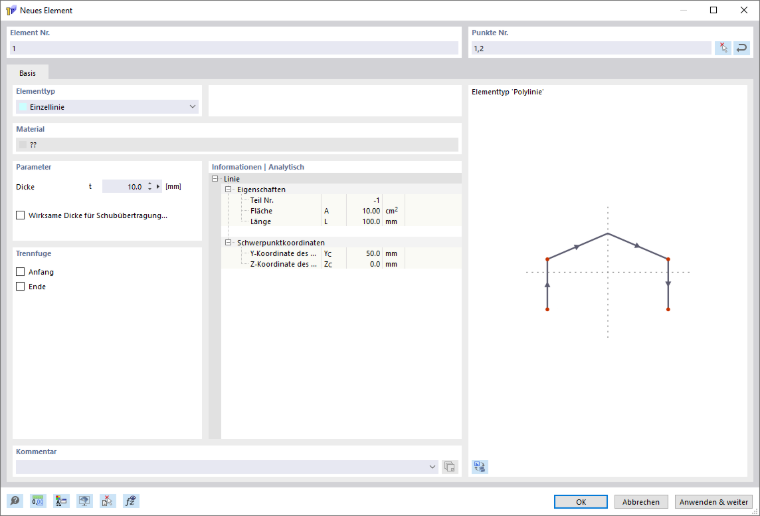Open units and decimal places settings
760x516 pixels.
(38, 501)
